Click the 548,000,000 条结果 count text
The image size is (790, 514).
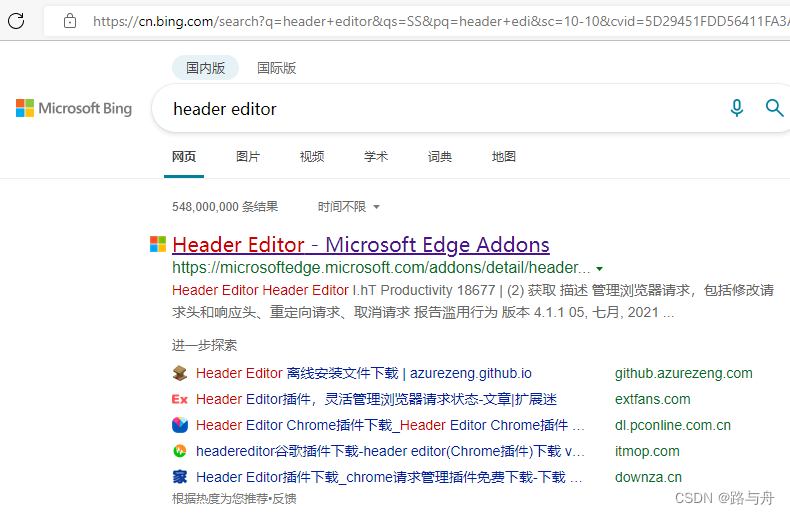(x=225, y=207)
